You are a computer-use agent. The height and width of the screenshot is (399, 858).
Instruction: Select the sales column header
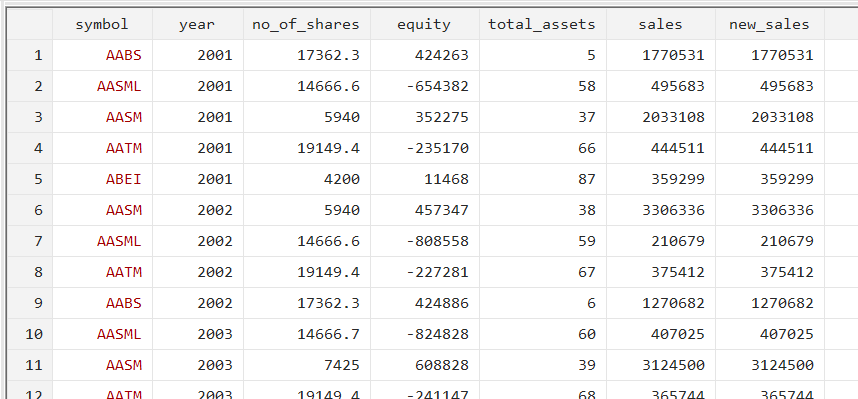click(660, 24)
